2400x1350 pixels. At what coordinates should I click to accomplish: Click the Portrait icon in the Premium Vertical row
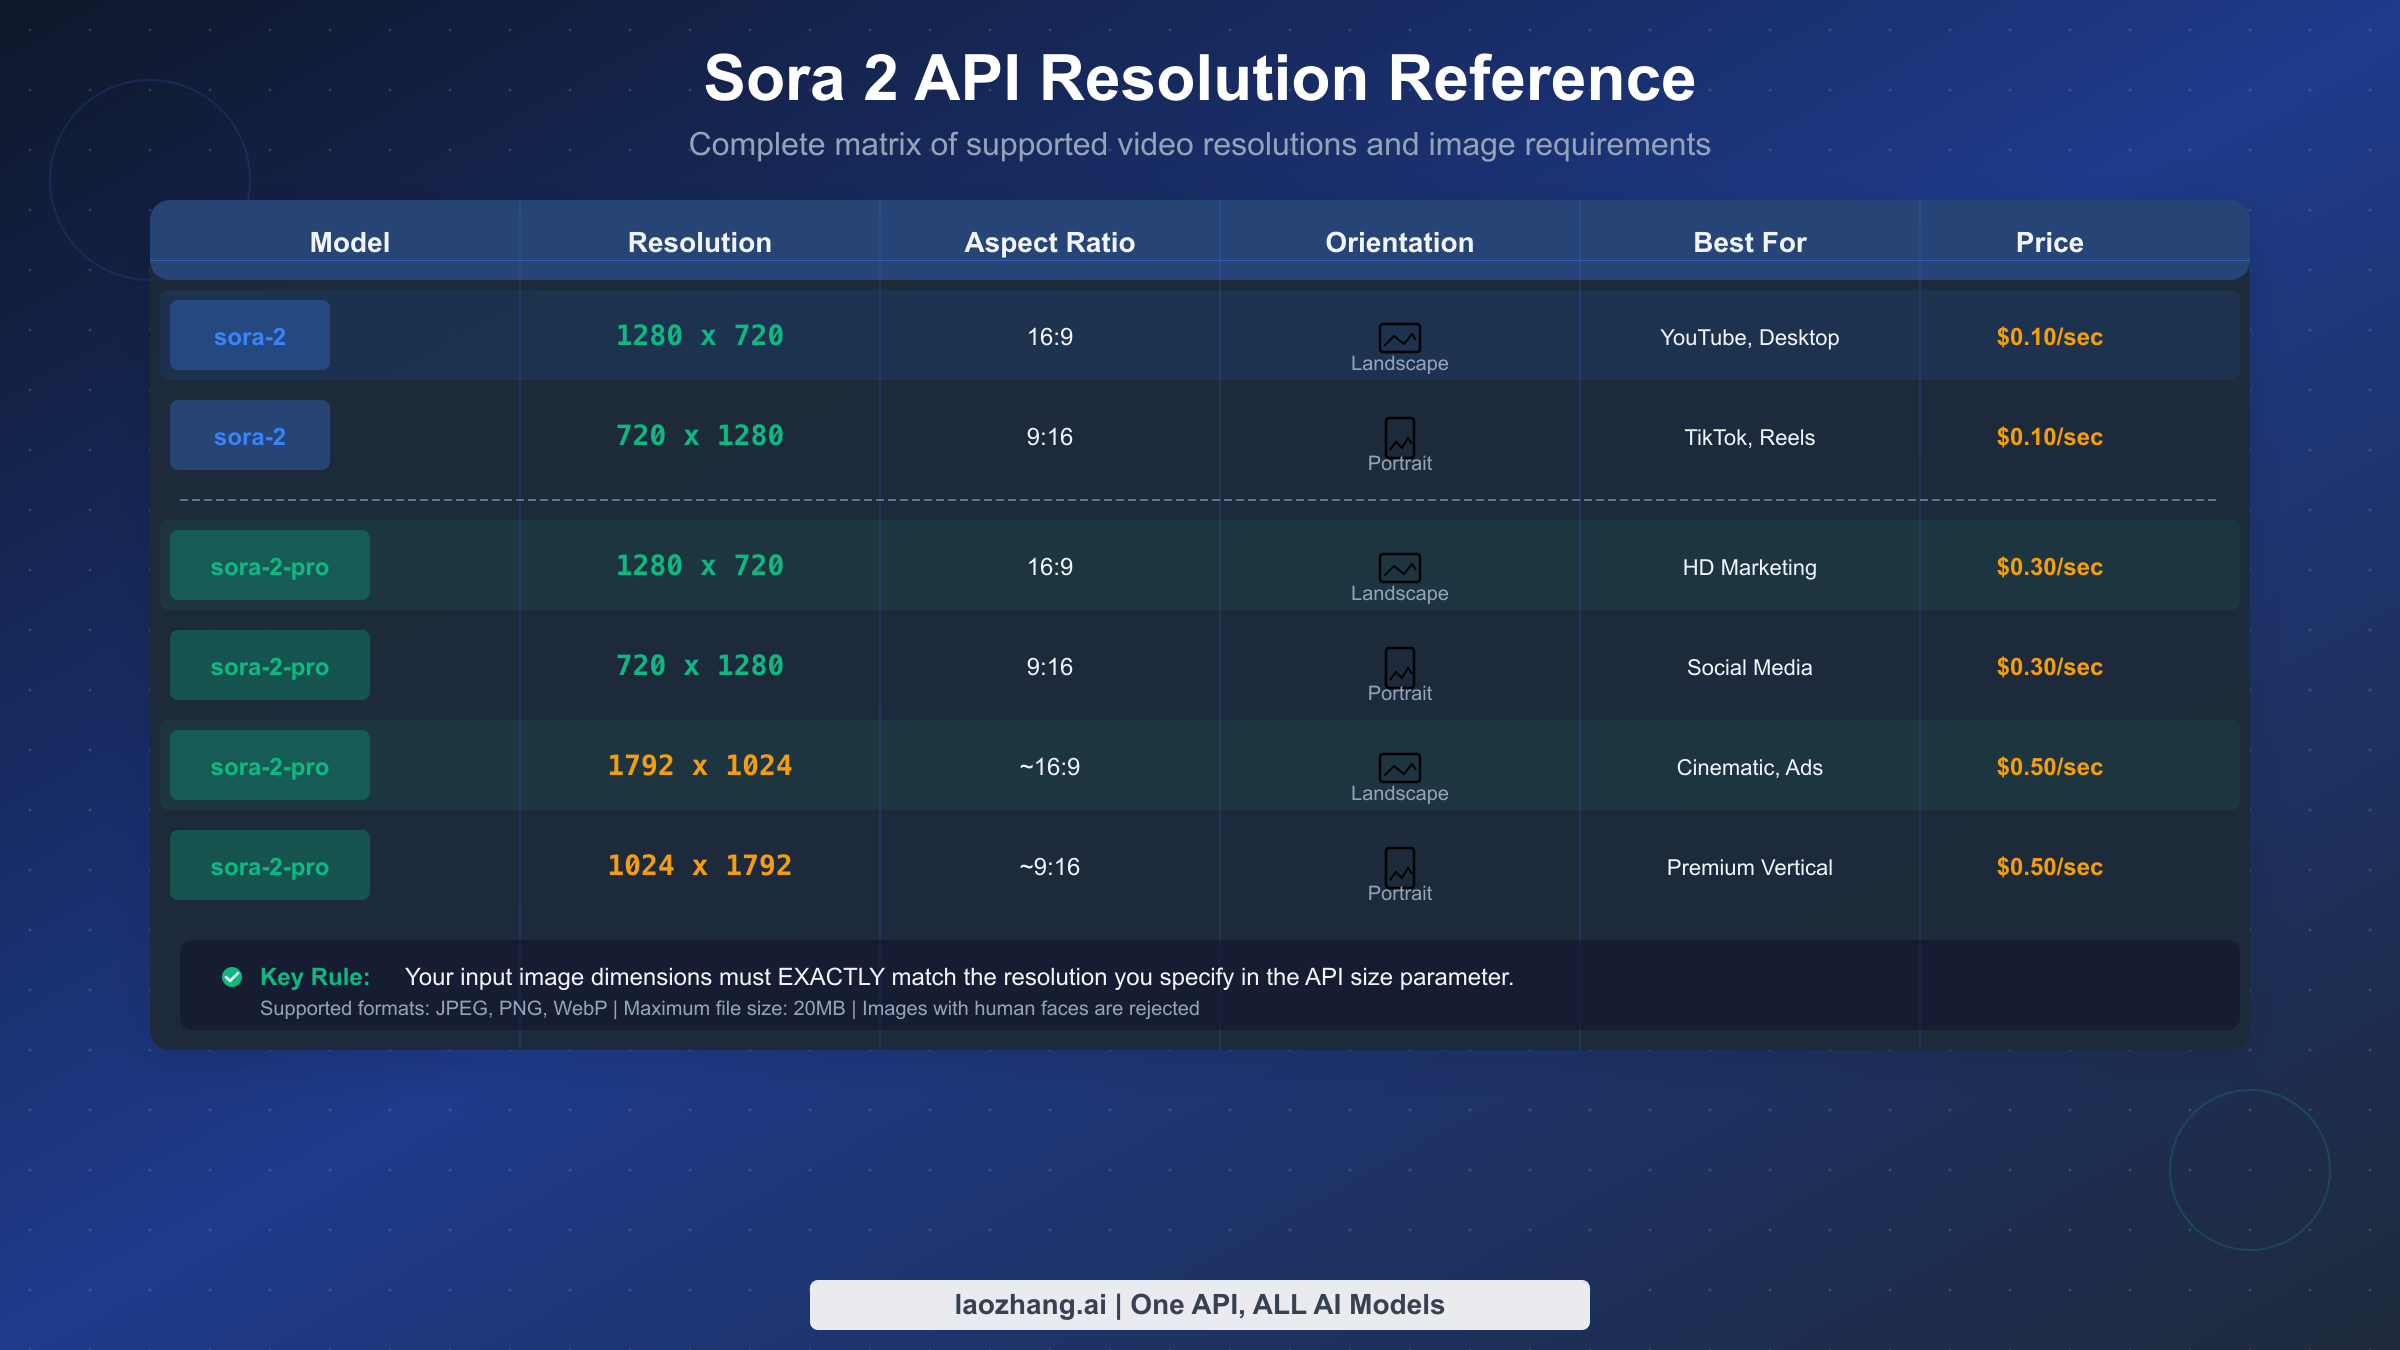coord(1399,866)
